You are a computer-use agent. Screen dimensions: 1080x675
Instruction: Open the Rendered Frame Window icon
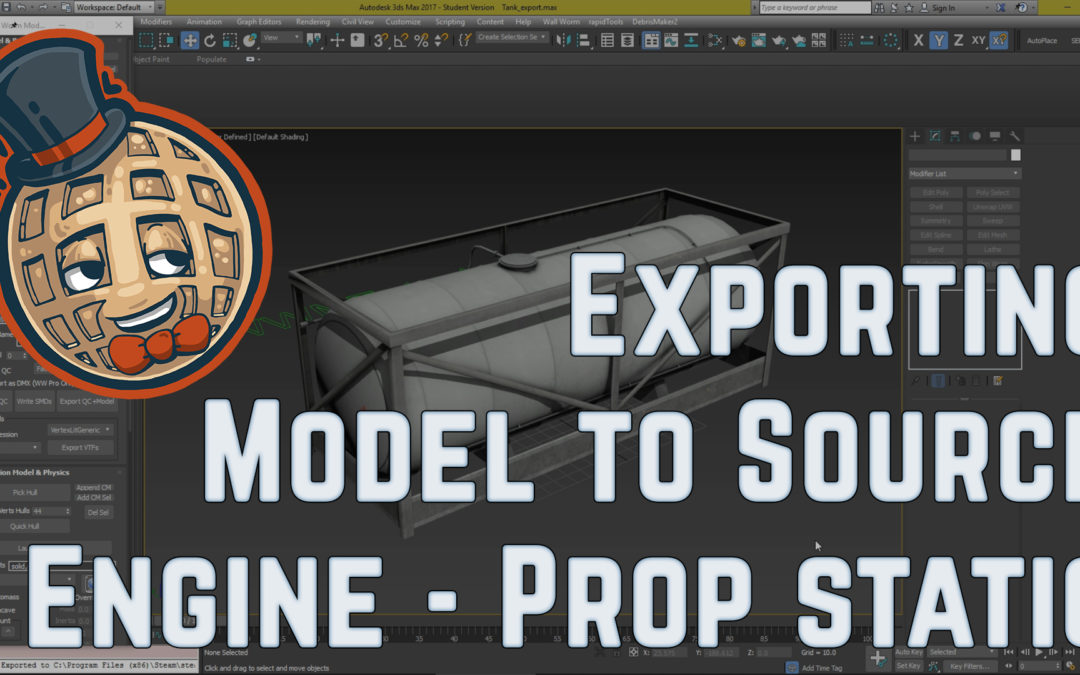758,41
